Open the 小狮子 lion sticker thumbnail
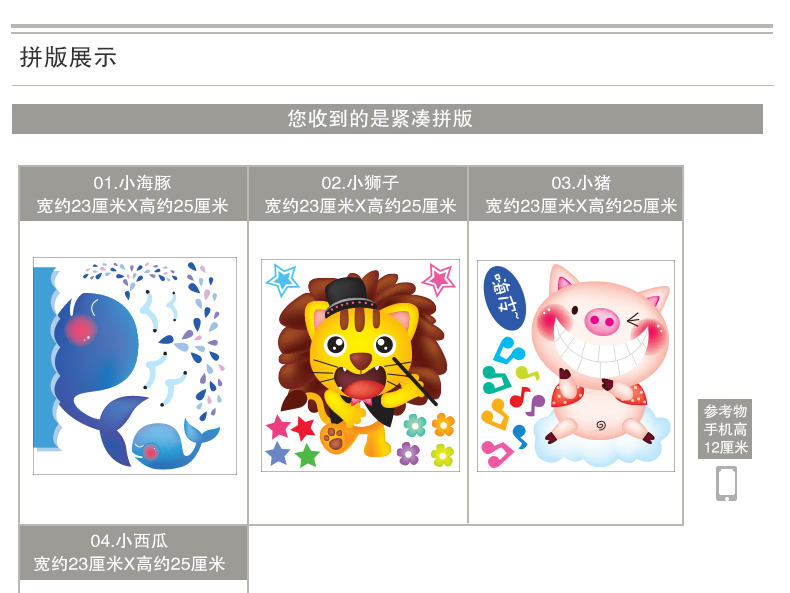Viewport: 790px width, 593px height. pyautogui.click(x=360, y=366)
